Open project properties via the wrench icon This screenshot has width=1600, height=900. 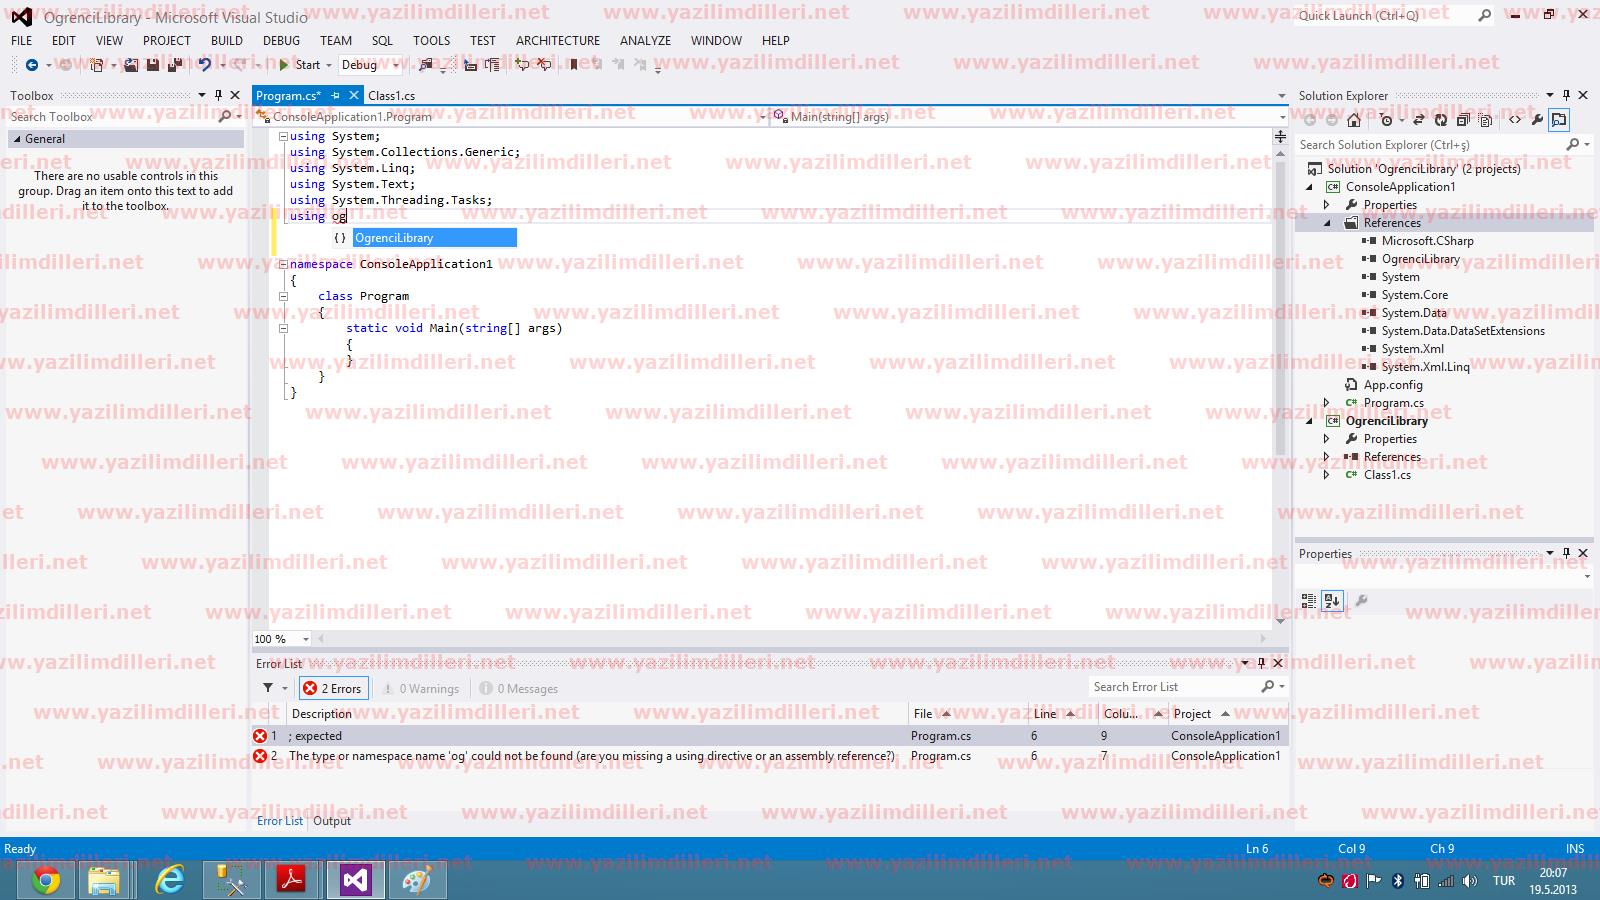click(1537, 120)
